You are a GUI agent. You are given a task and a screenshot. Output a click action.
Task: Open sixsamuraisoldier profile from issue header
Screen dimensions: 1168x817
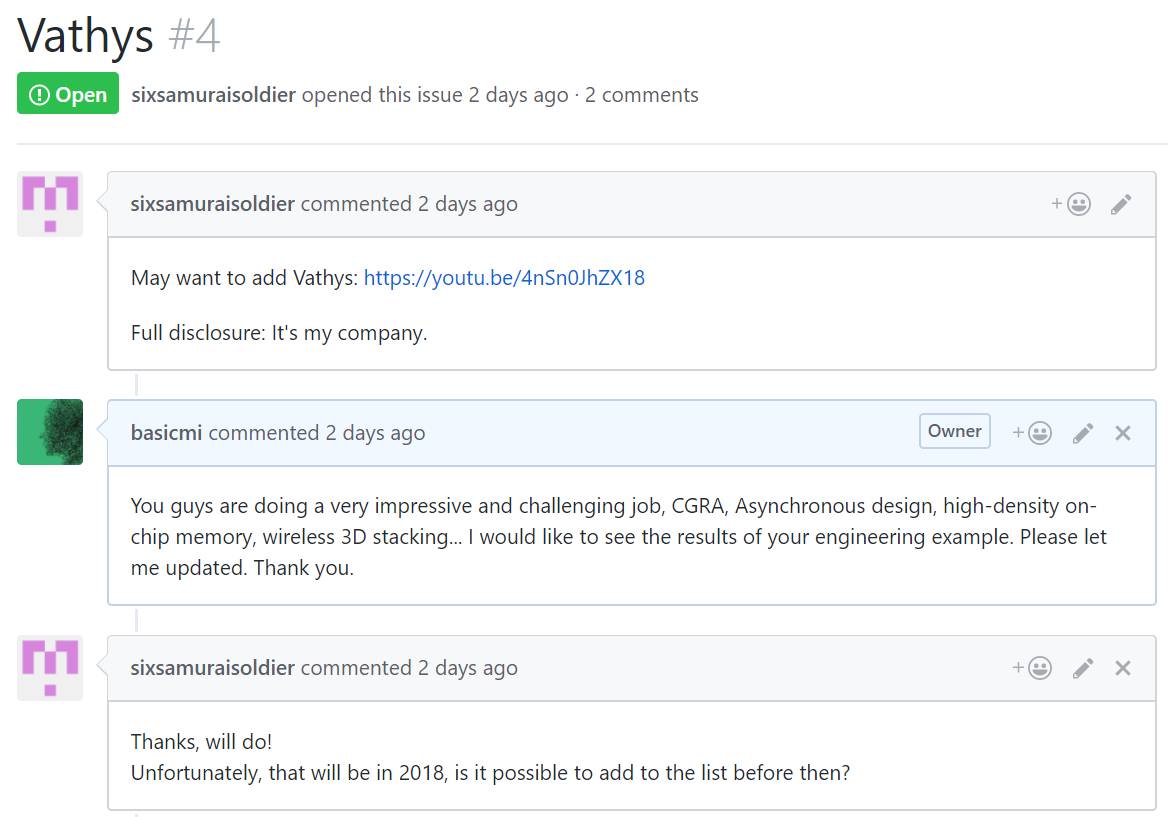coord(213,95)
